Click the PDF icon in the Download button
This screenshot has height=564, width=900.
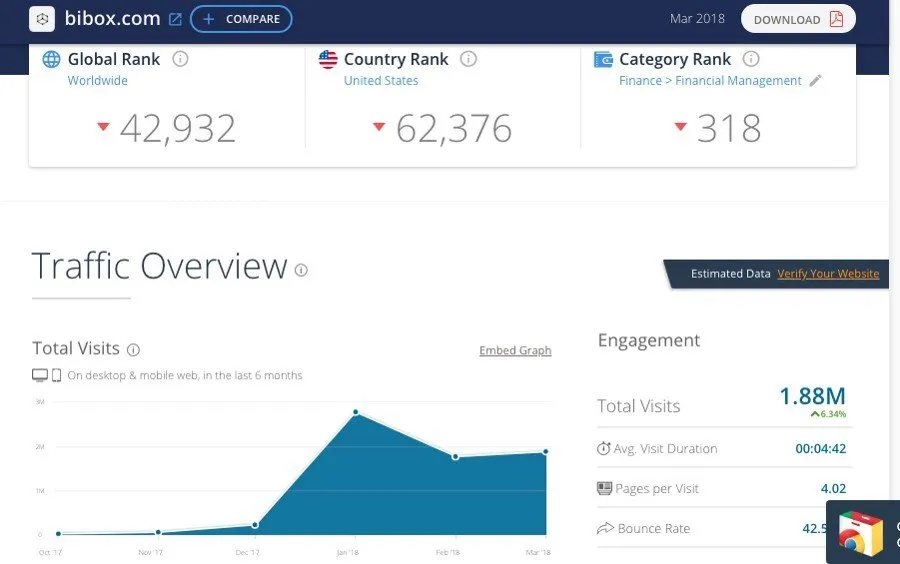(x=836, y=19)
